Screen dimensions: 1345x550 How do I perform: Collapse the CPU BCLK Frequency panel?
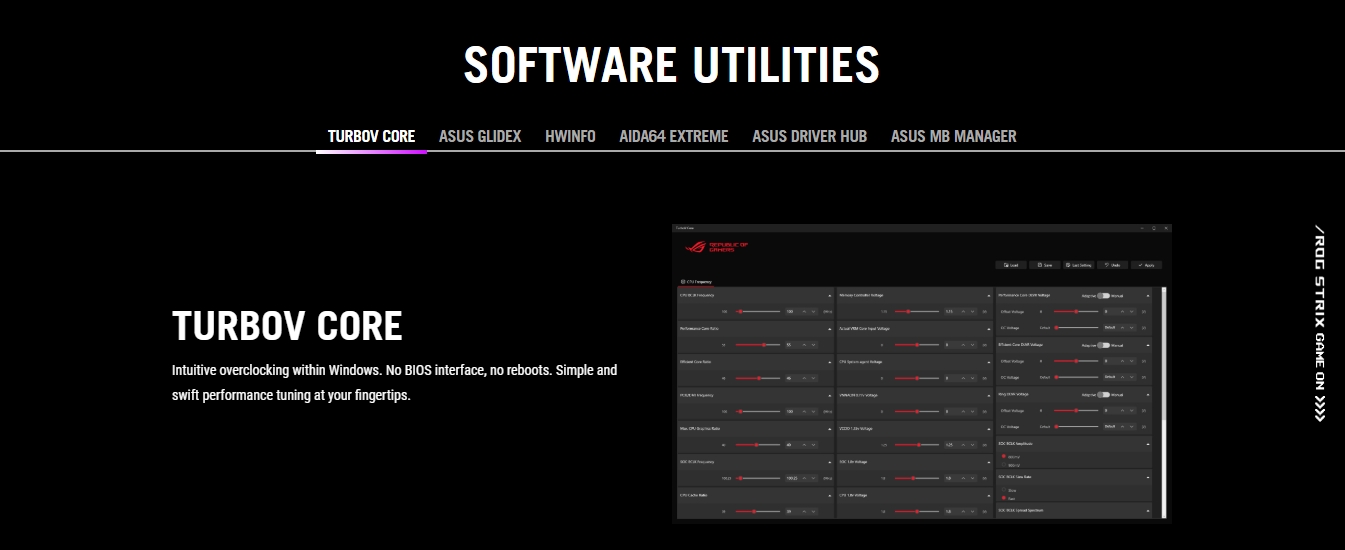[830, 295]
